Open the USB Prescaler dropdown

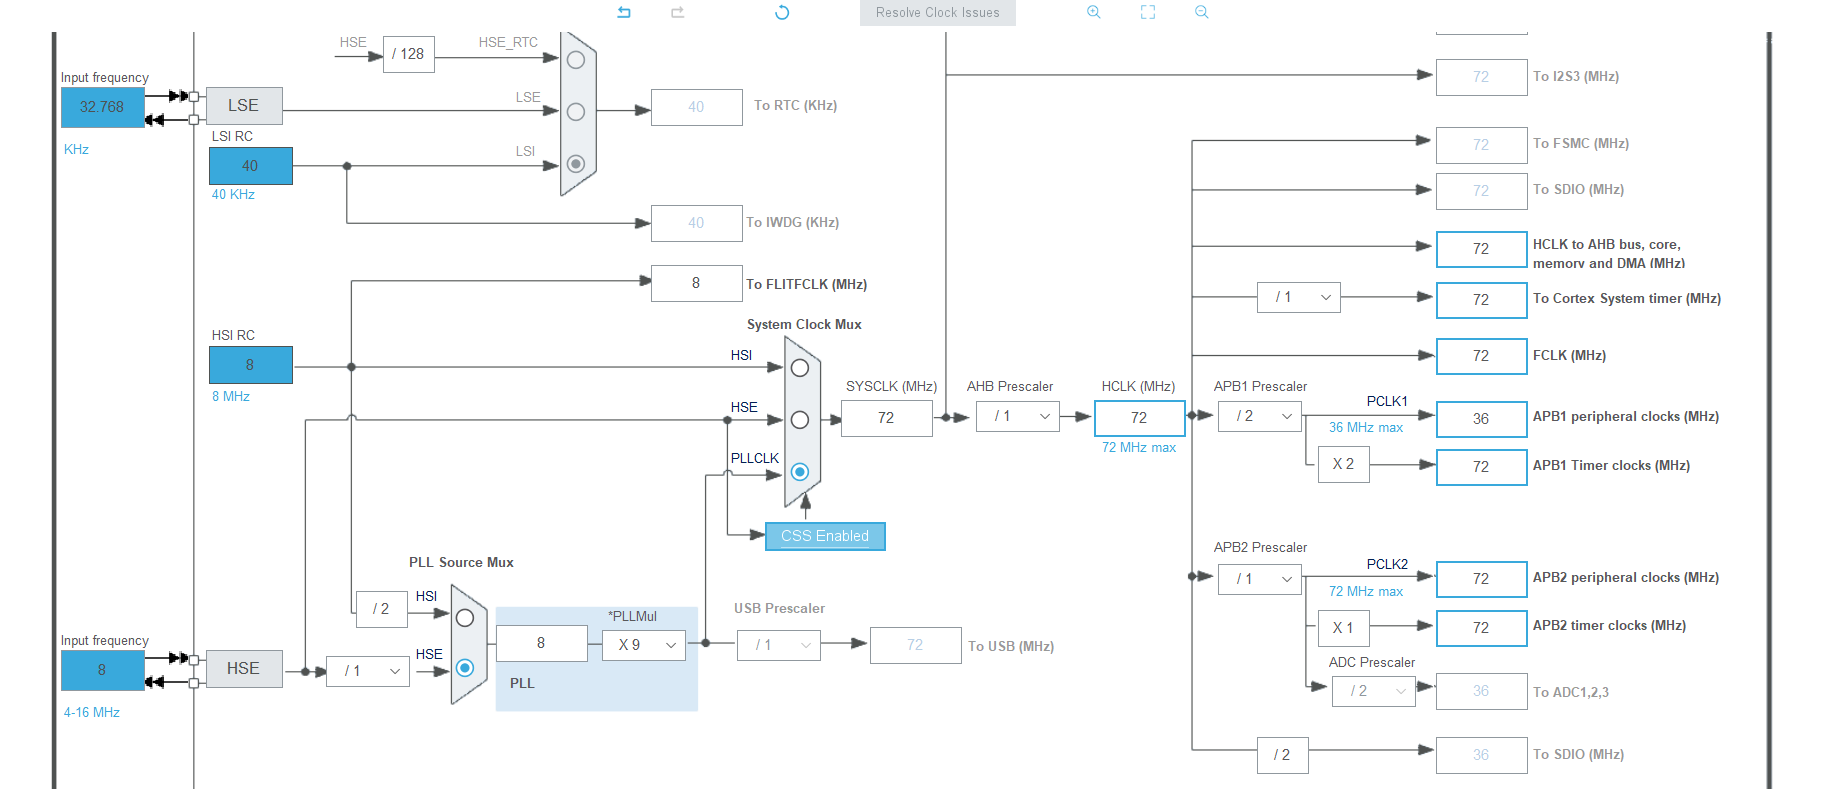pos(779,645)
